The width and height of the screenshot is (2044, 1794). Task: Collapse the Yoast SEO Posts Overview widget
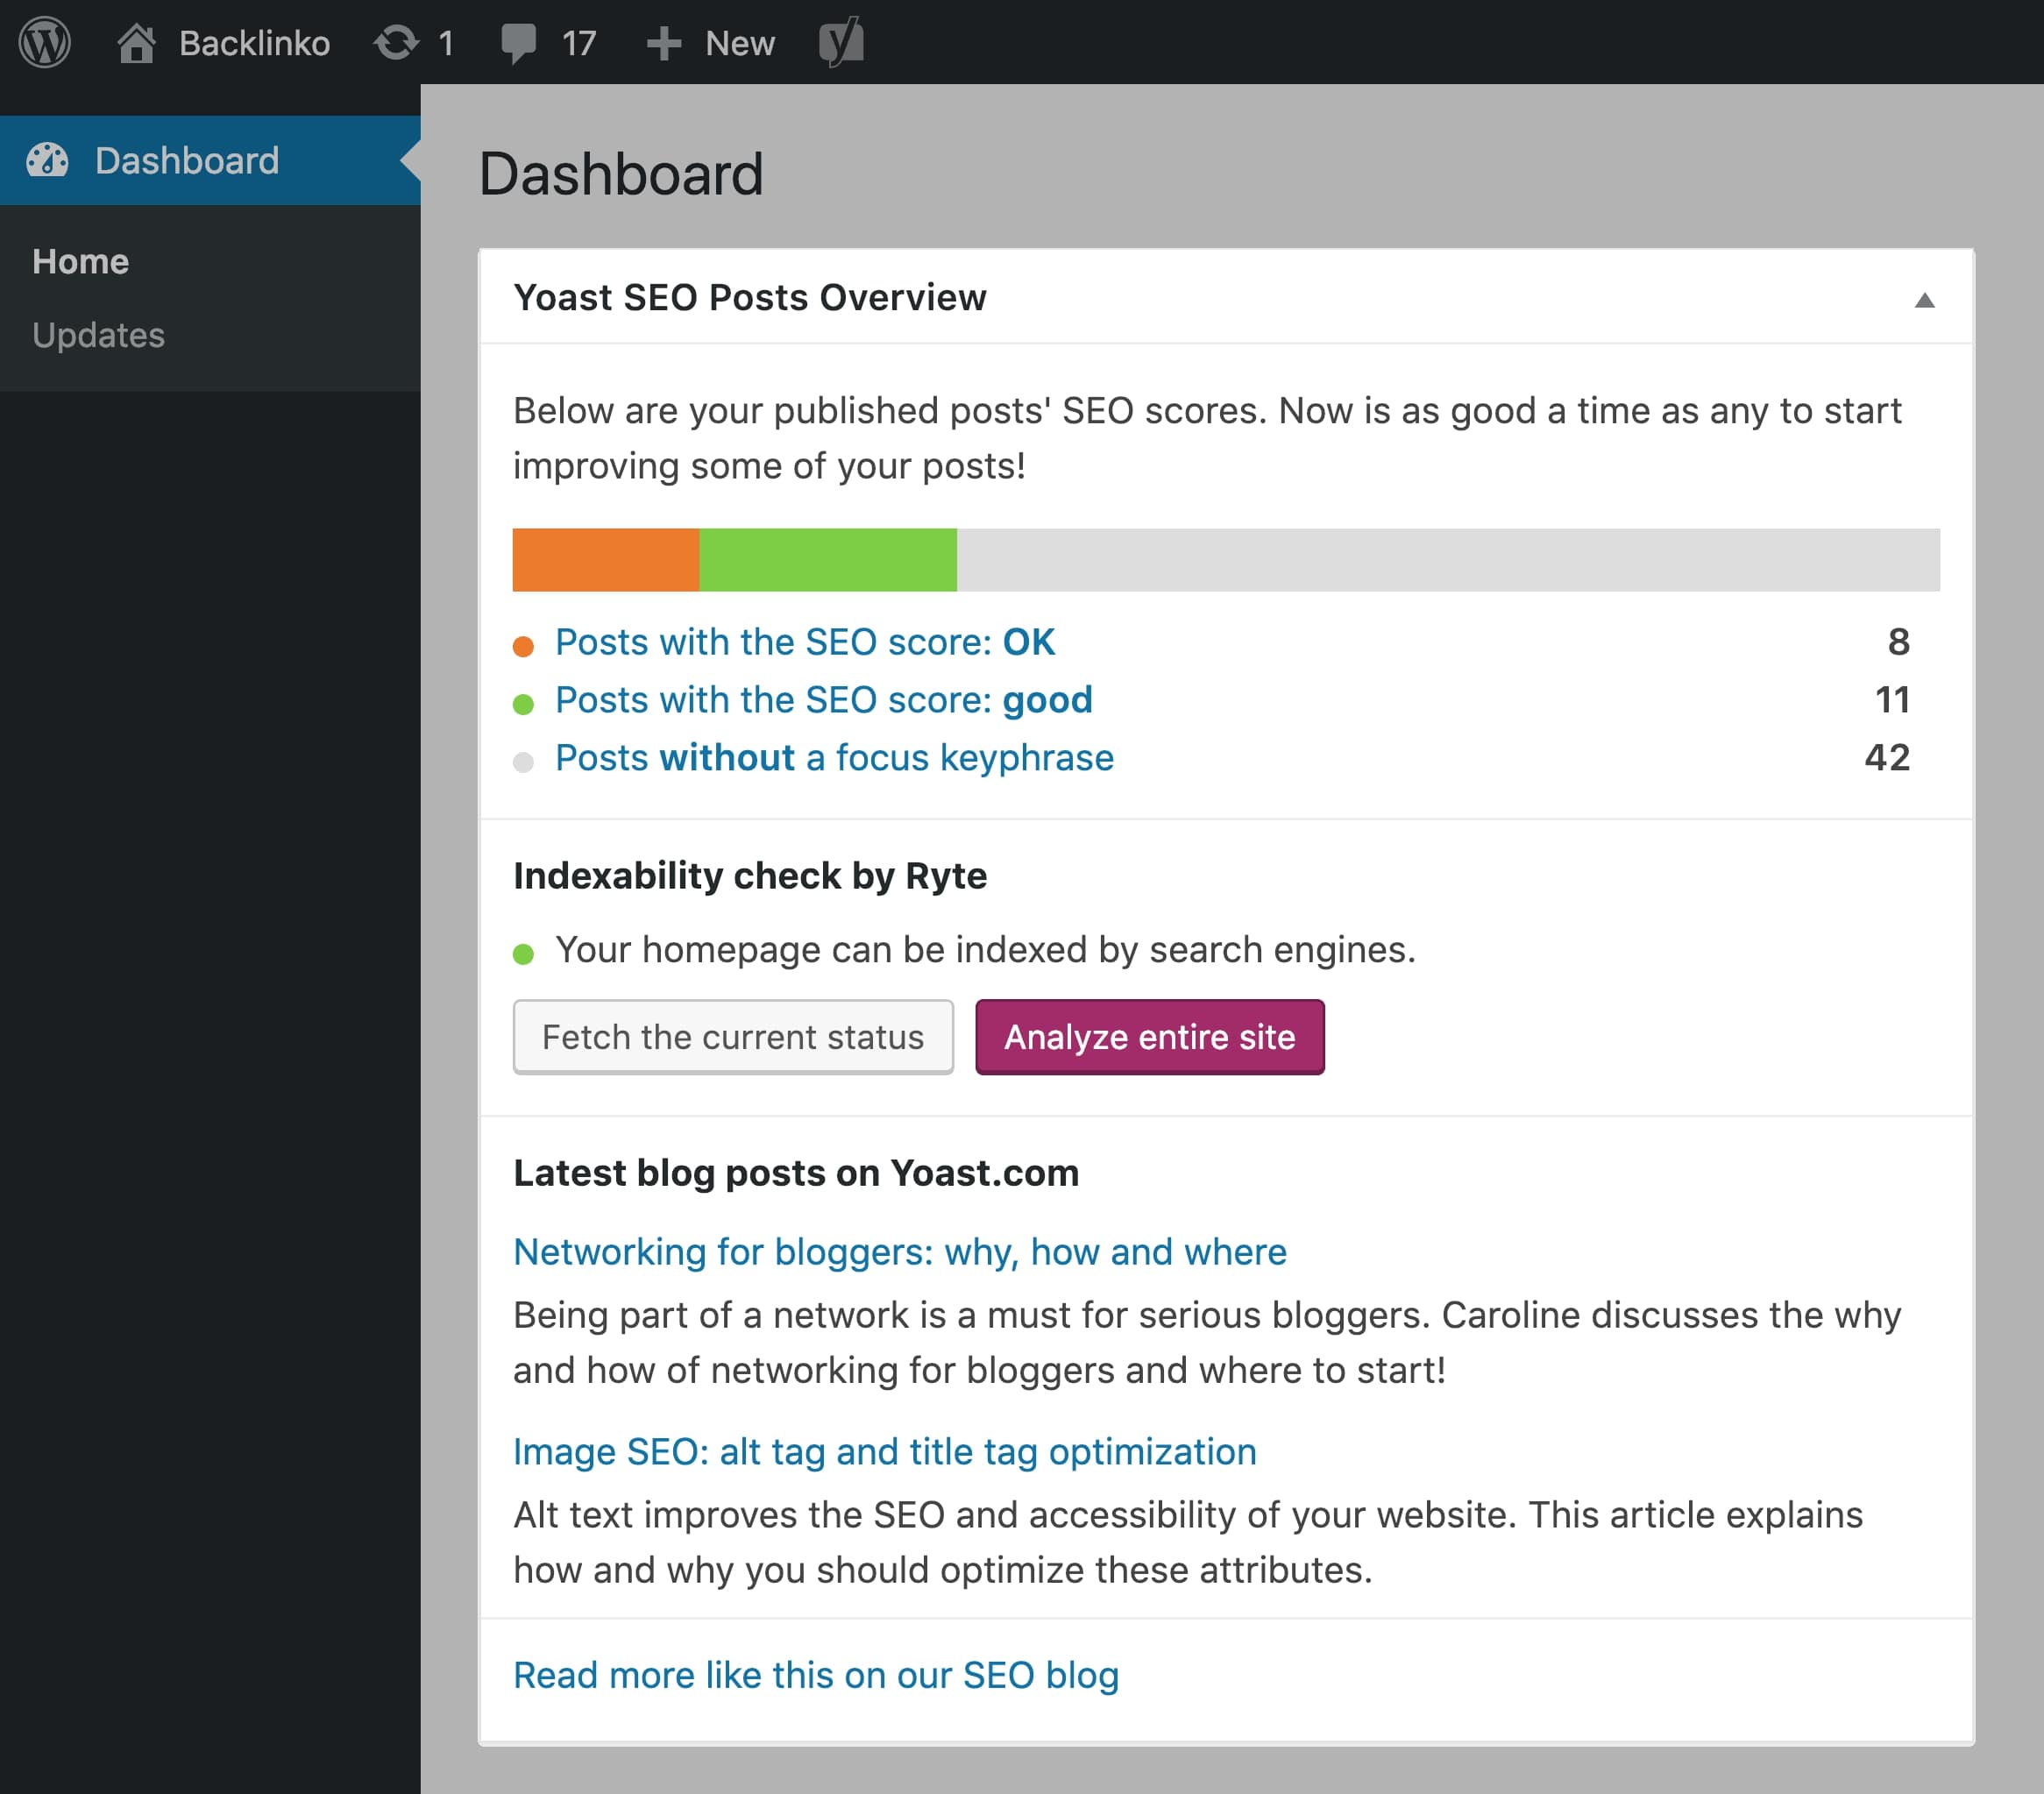(1925, 299)
